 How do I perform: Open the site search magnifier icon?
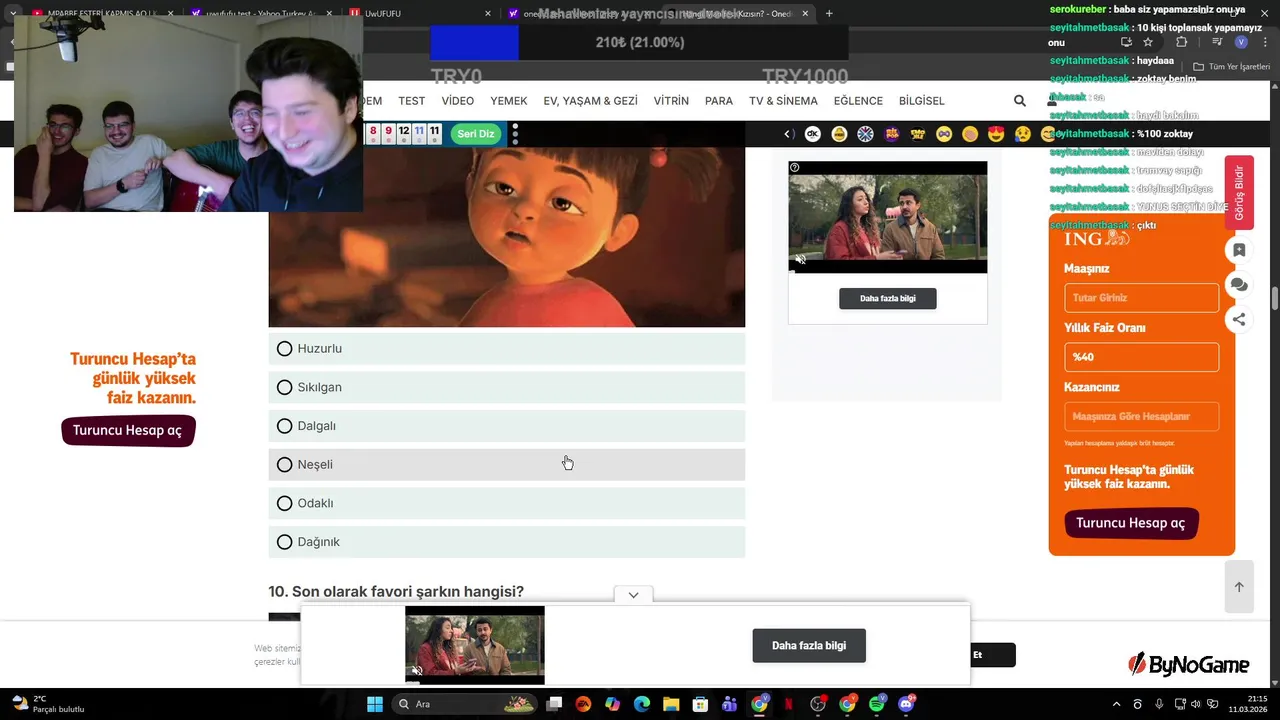tap(1019, 101)
